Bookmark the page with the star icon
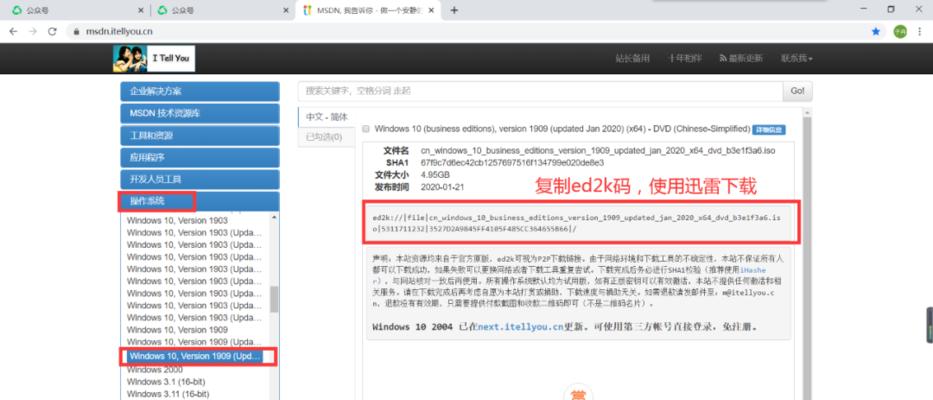This screenshot has width=933, height=400. (876, 32)
